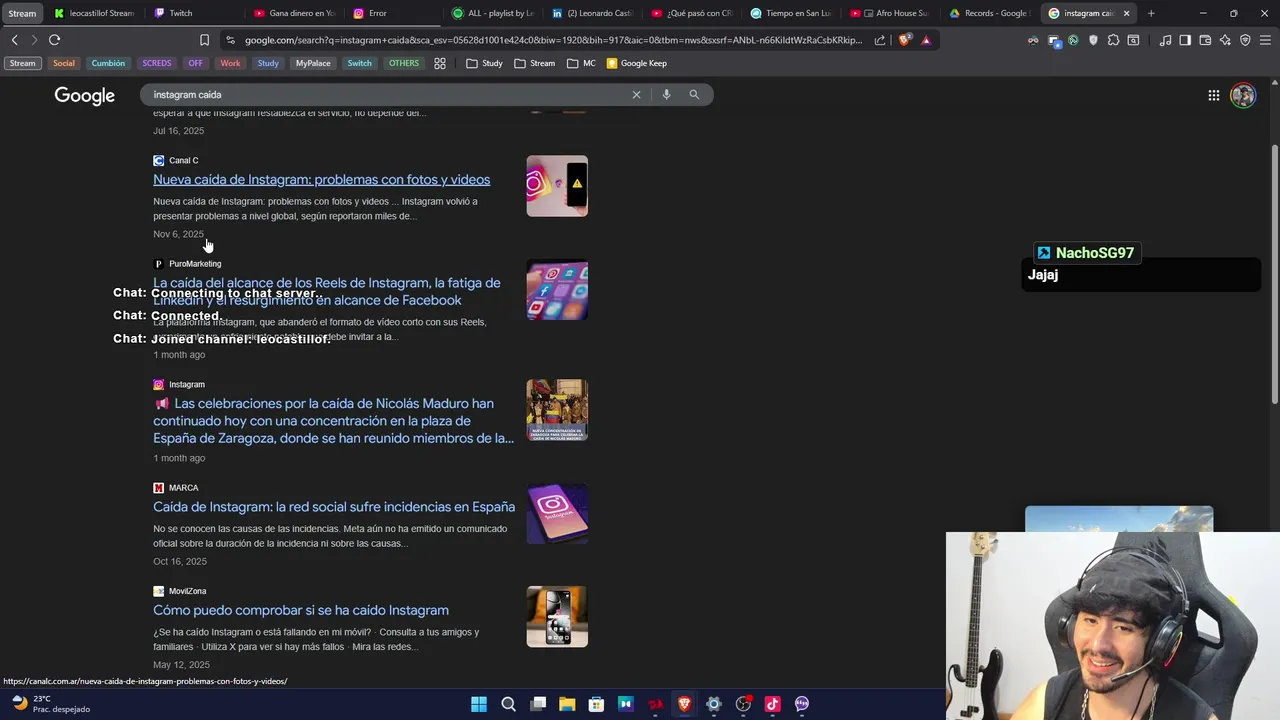Submit search with the magnifier icon
Viewport: 1280px width, 720px height.
tap(694, 94)
